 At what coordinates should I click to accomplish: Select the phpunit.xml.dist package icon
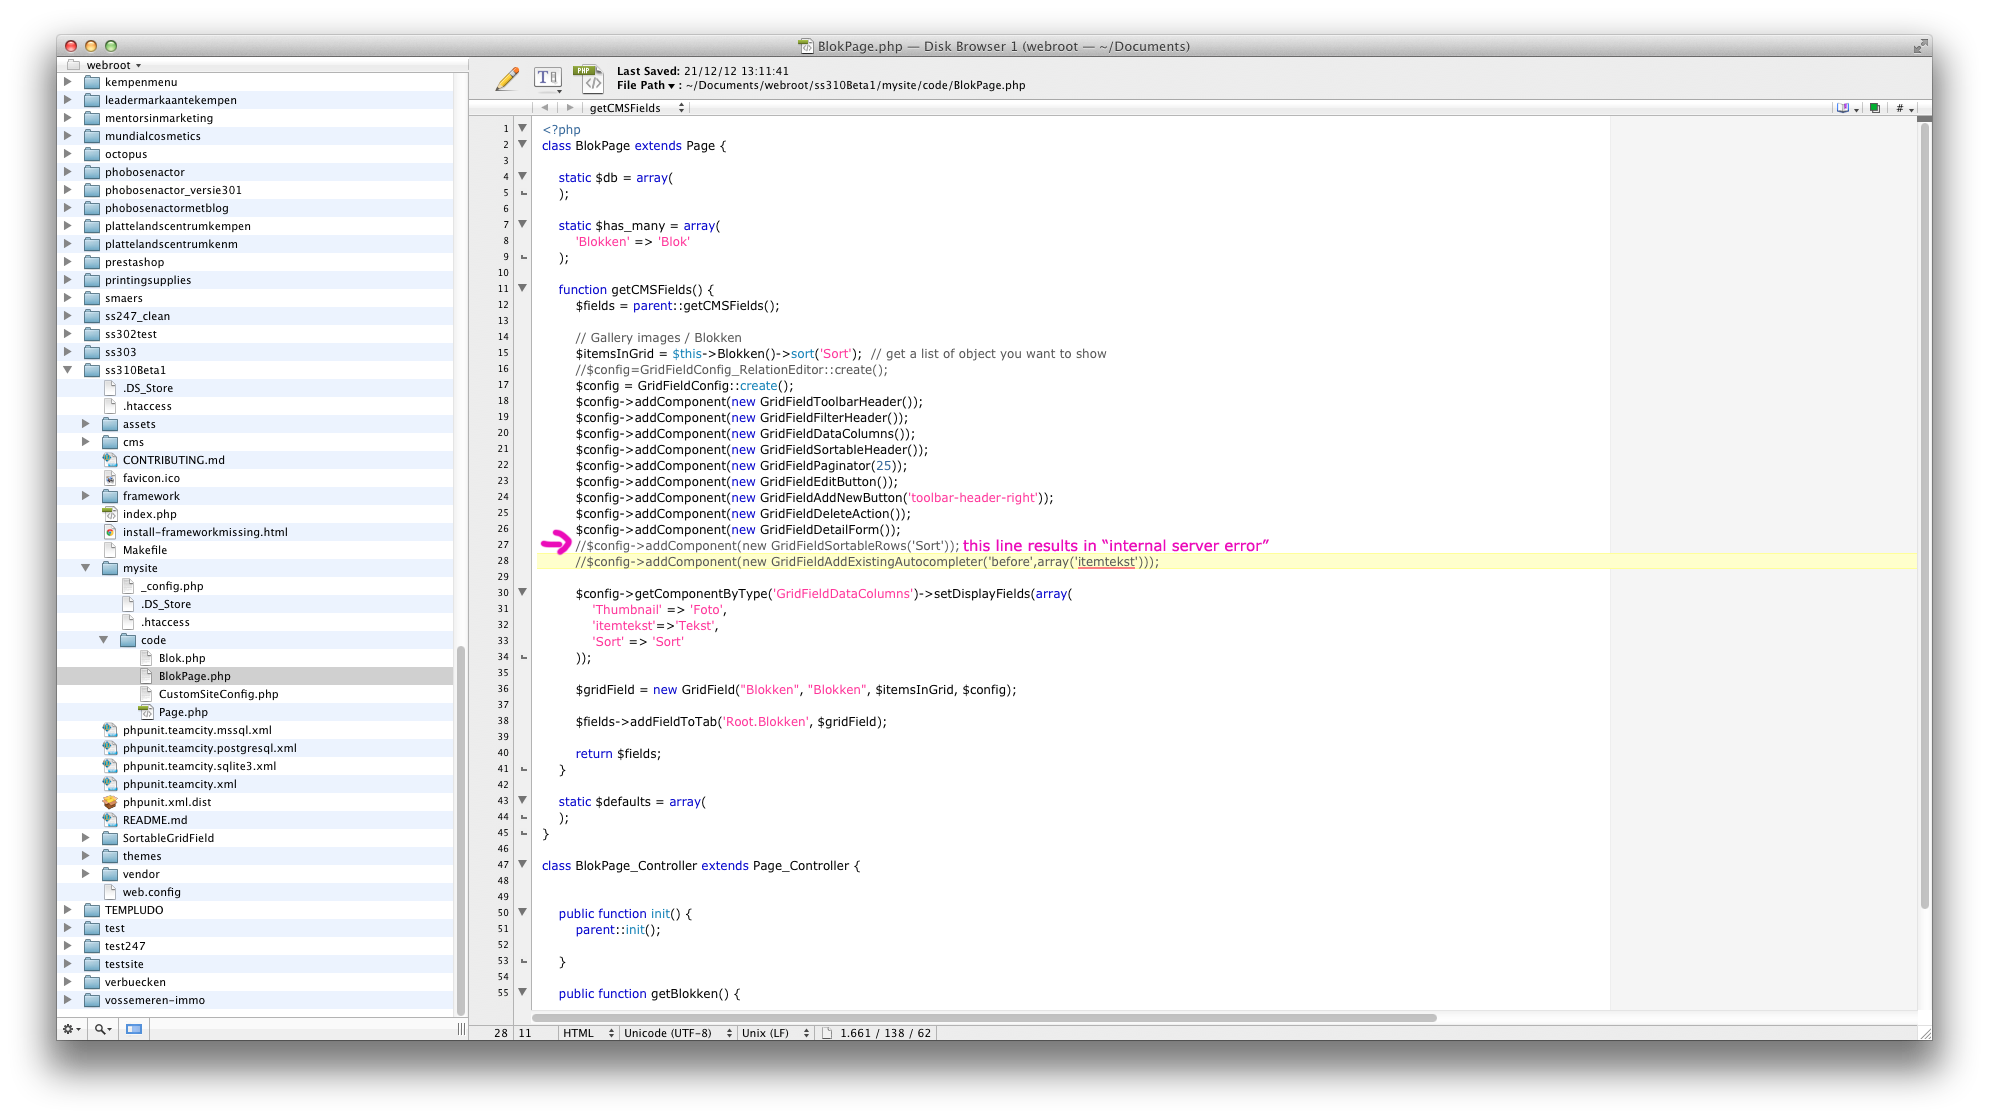click(x=110, y=802)
